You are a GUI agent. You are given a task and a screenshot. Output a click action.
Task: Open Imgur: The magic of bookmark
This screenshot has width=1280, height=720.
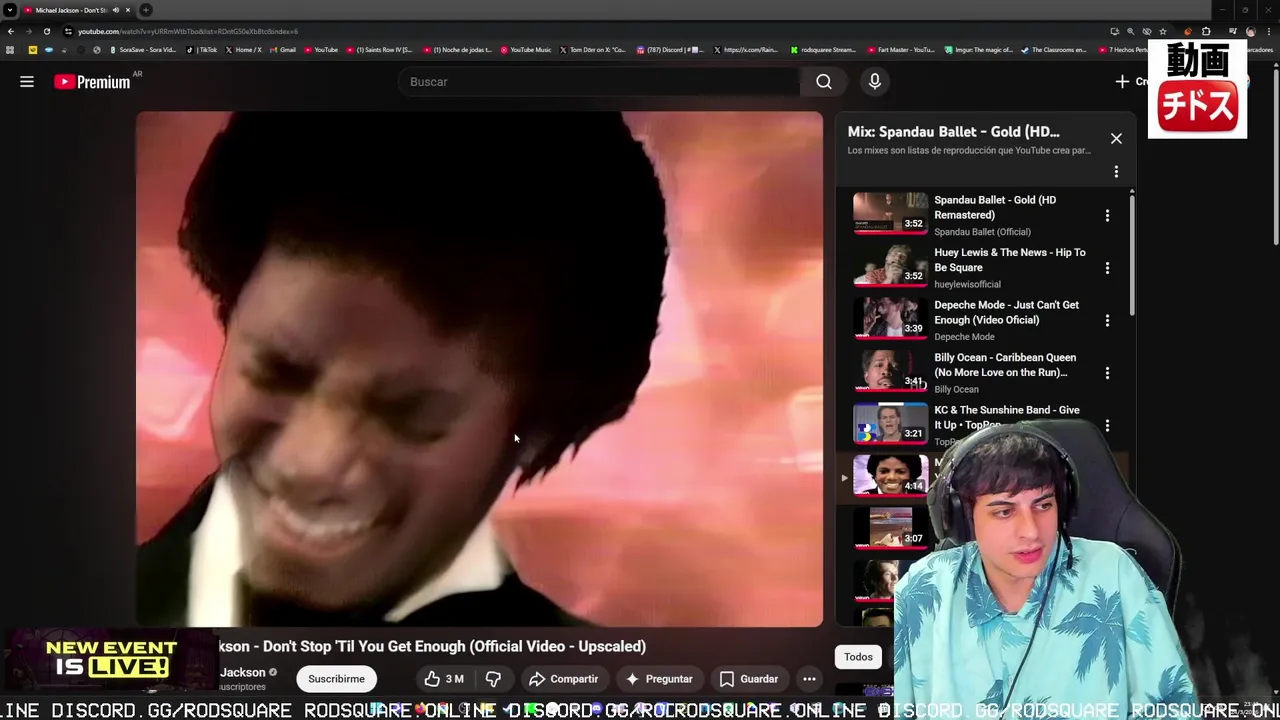click(979, 50)
